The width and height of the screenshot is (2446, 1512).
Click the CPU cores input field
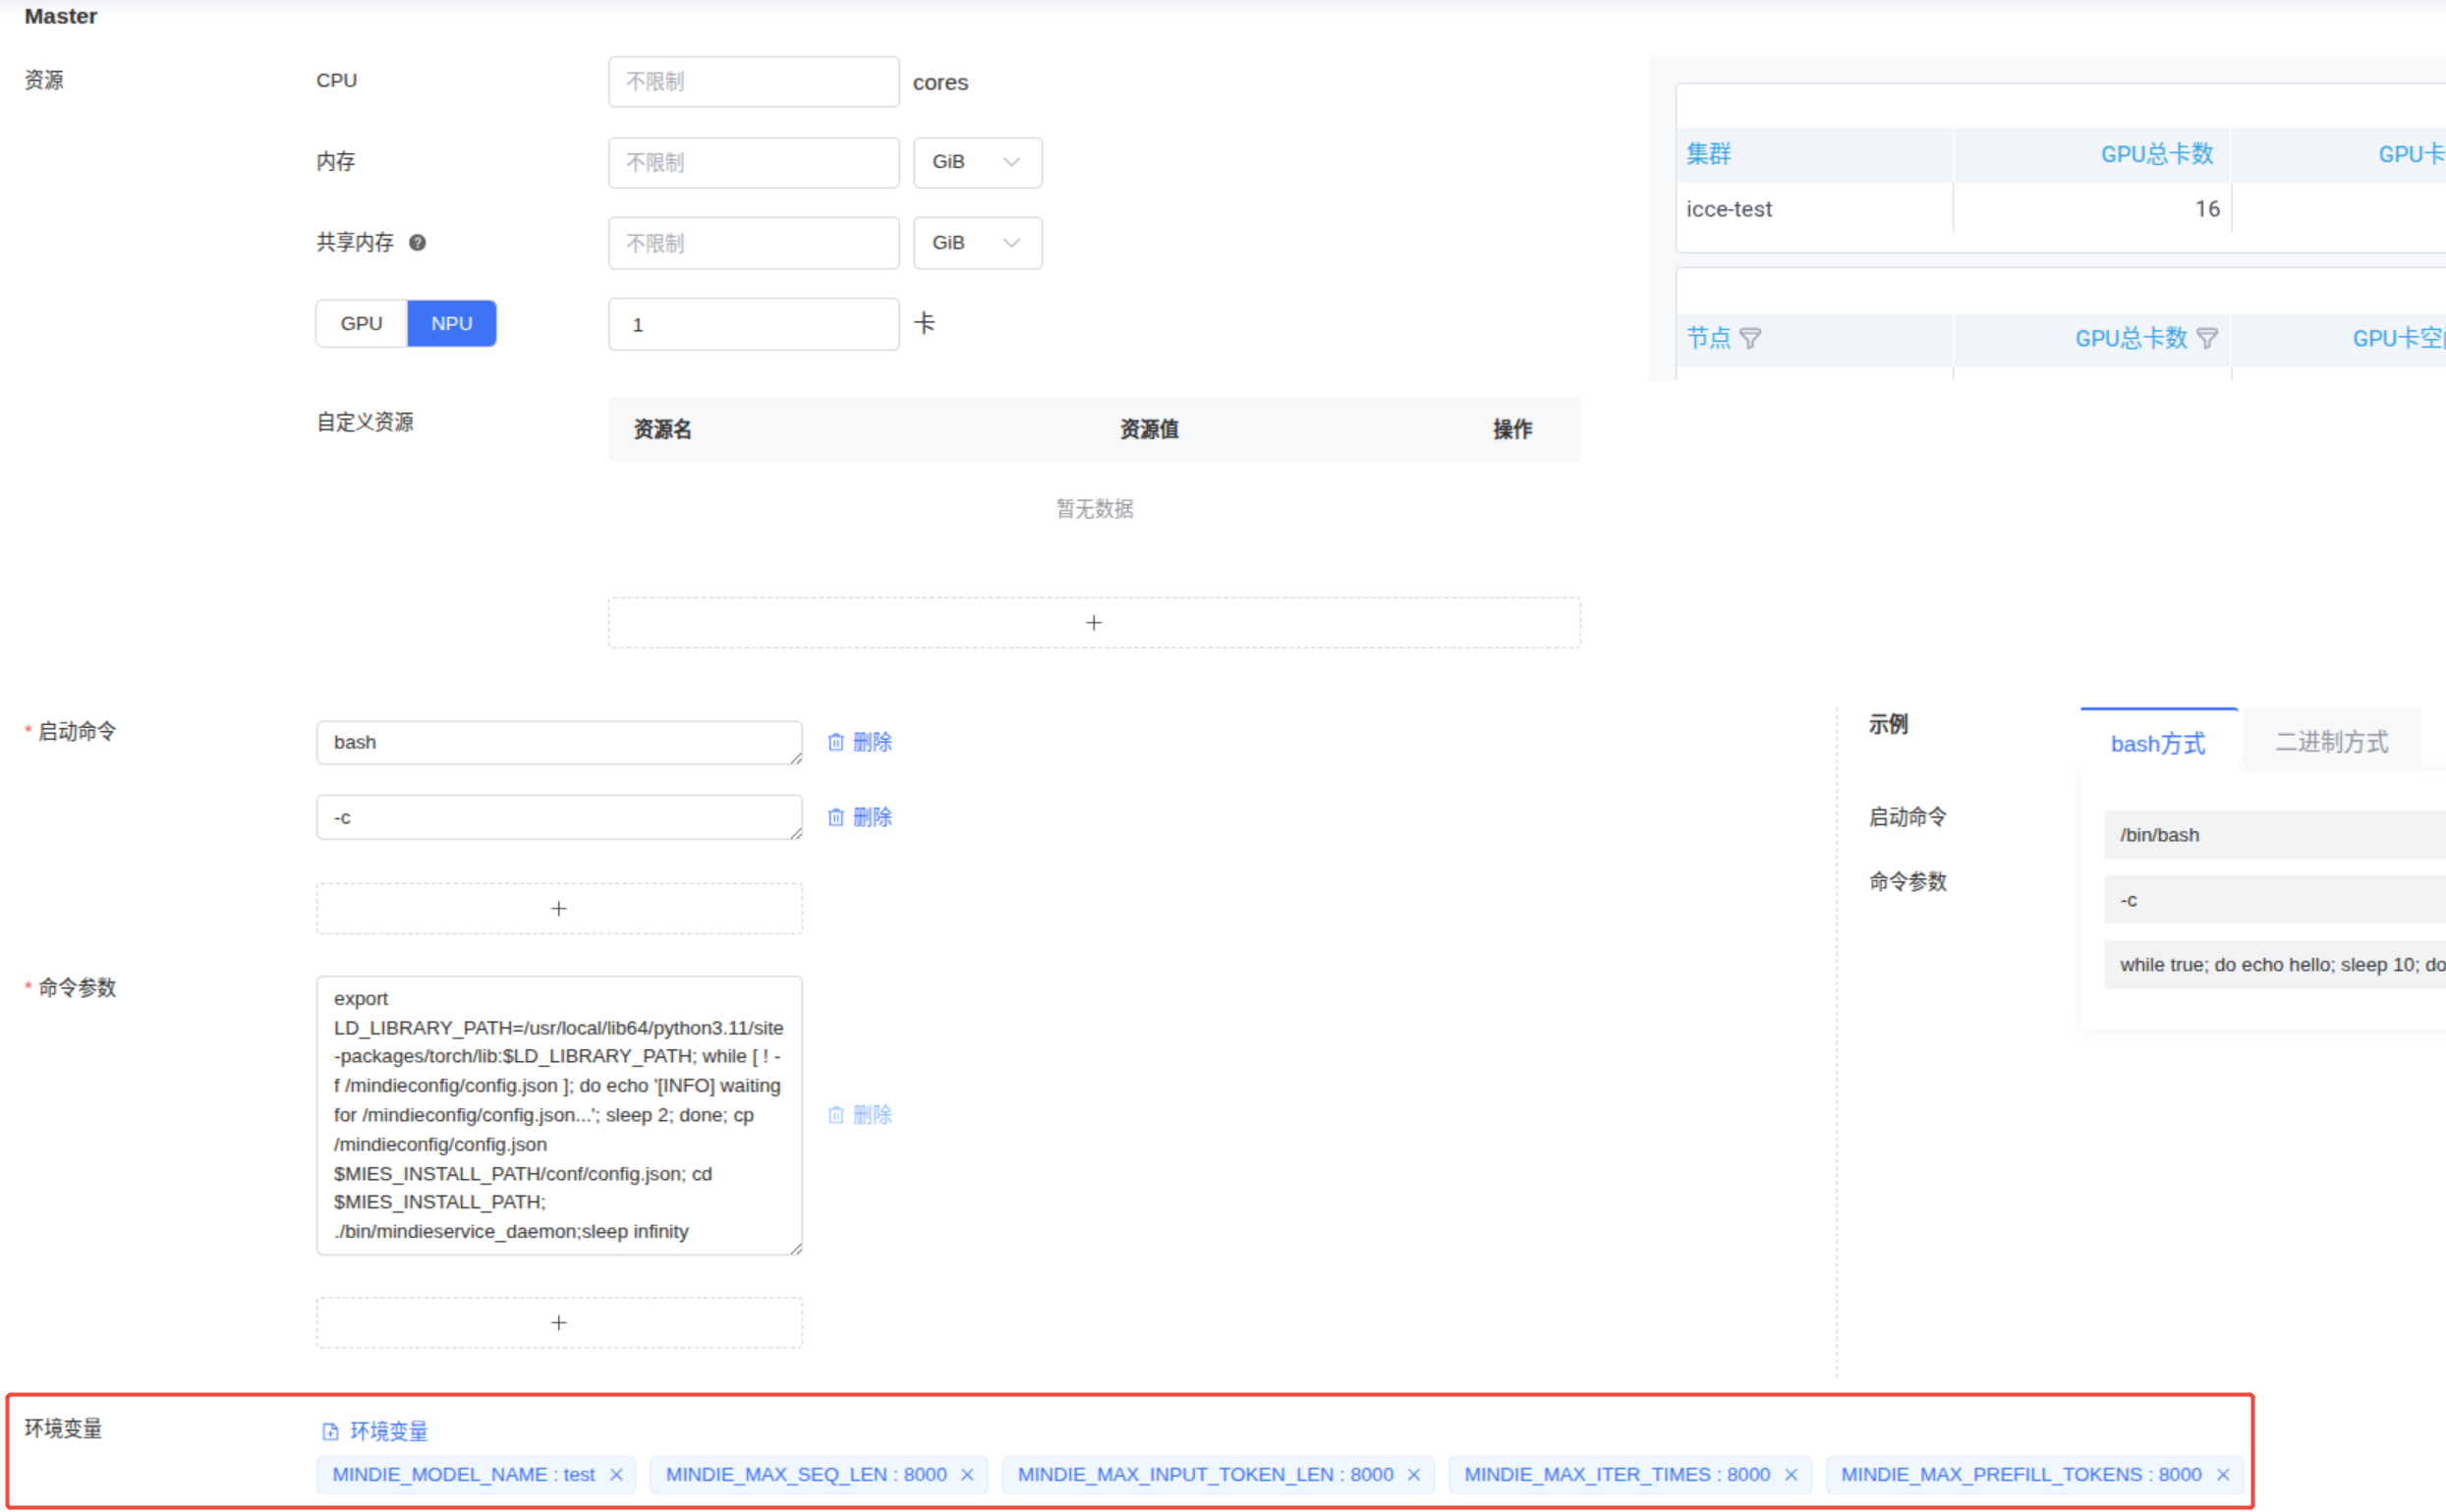[753, 82]
